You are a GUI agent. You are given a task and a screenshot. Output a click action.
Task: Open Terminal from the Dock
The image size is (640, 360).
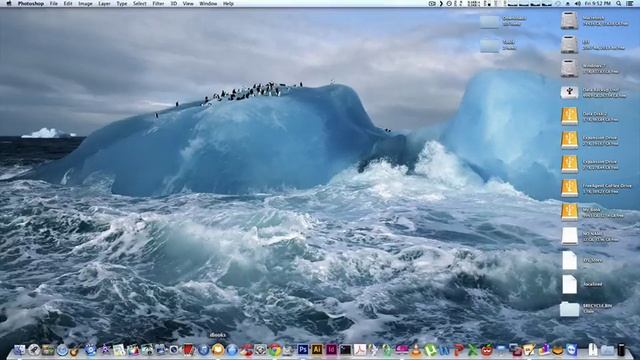(345, 350)
